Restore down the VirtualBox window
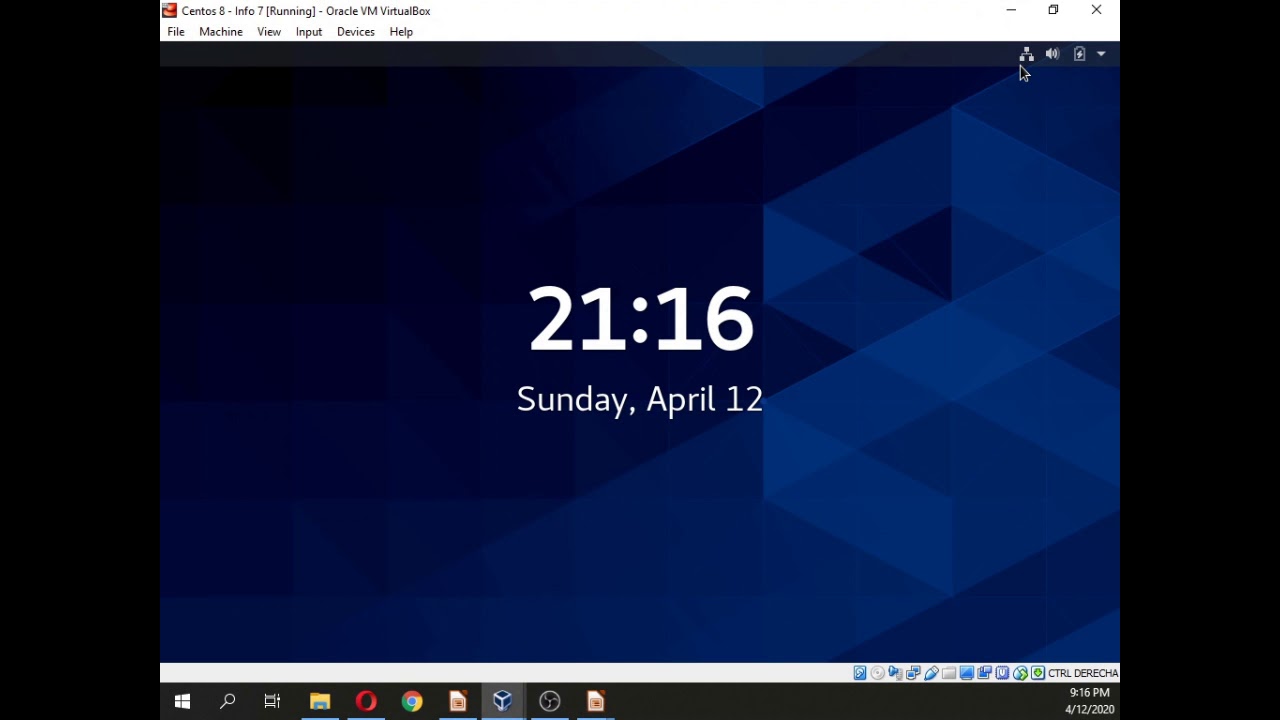This screenshot has height=720, width=1280. 1053,10
